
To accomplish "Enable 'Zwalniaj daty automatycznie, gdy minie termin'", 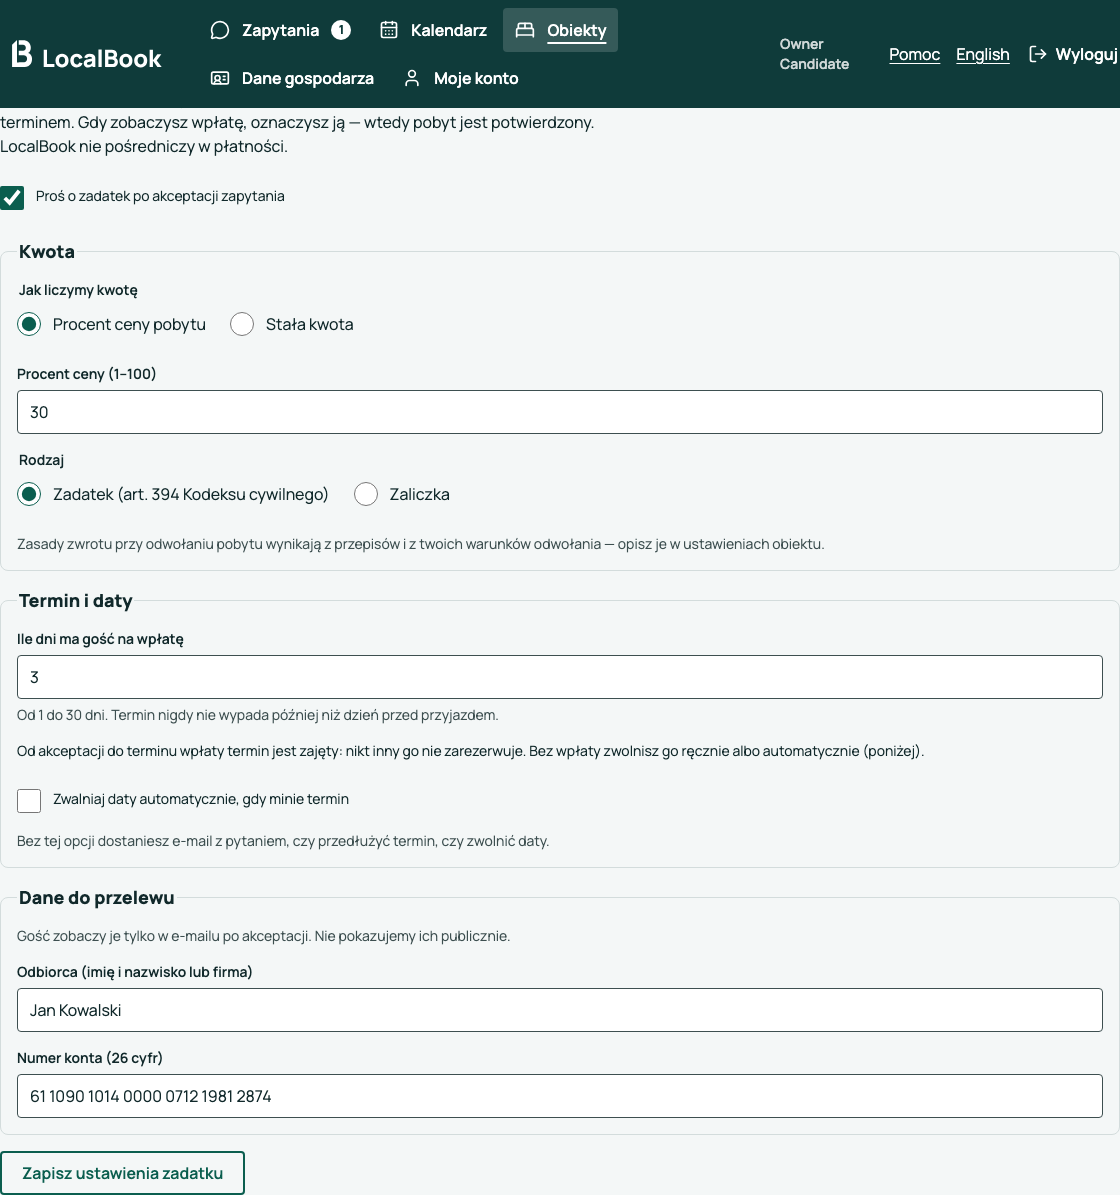I will [29, 801].
